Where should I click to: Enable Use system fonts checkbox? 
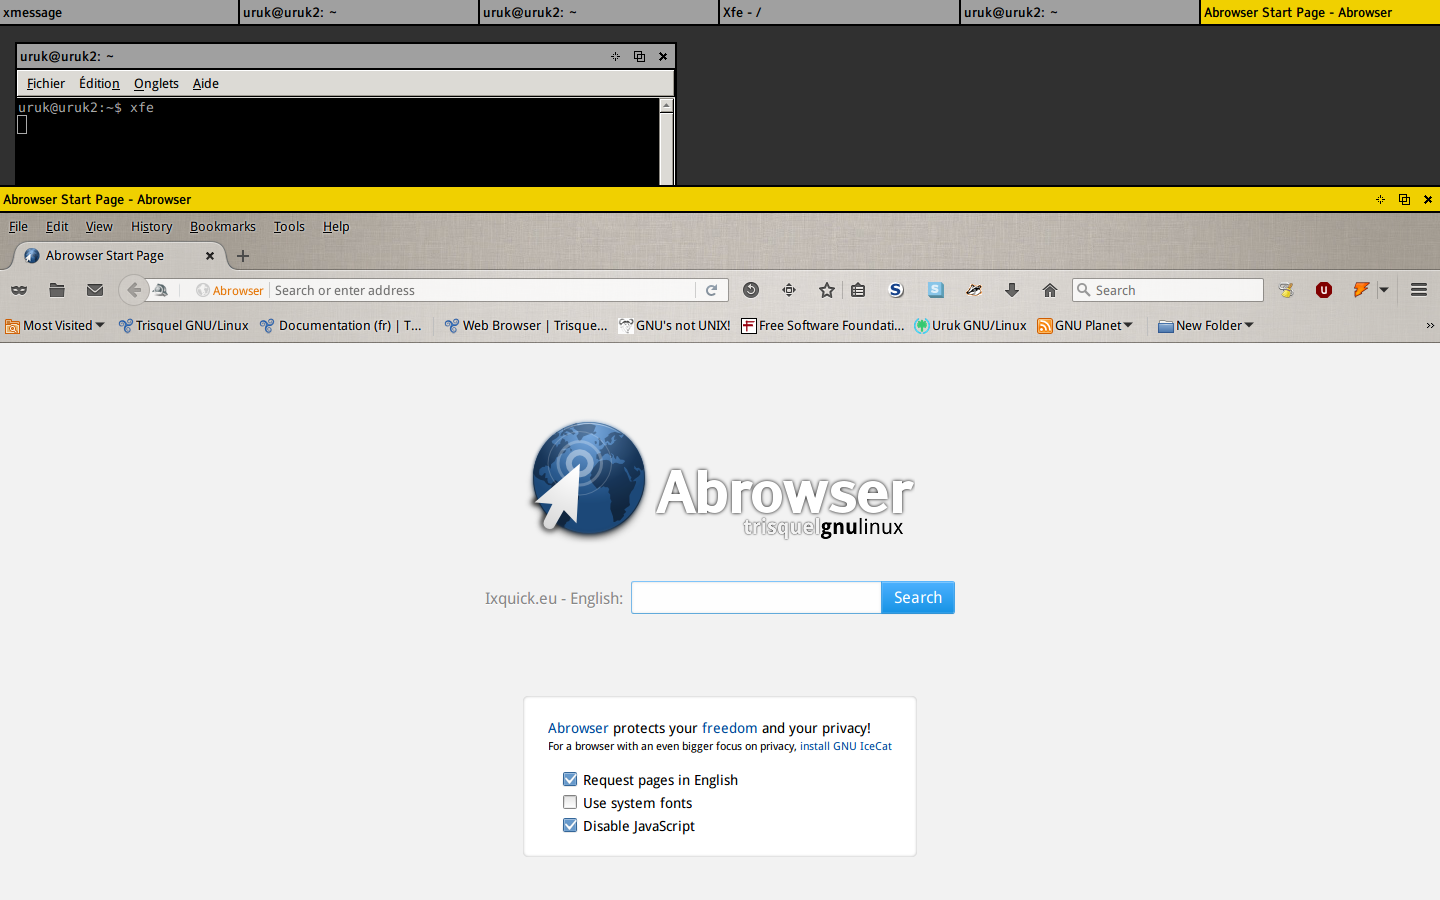coord(570,802)
